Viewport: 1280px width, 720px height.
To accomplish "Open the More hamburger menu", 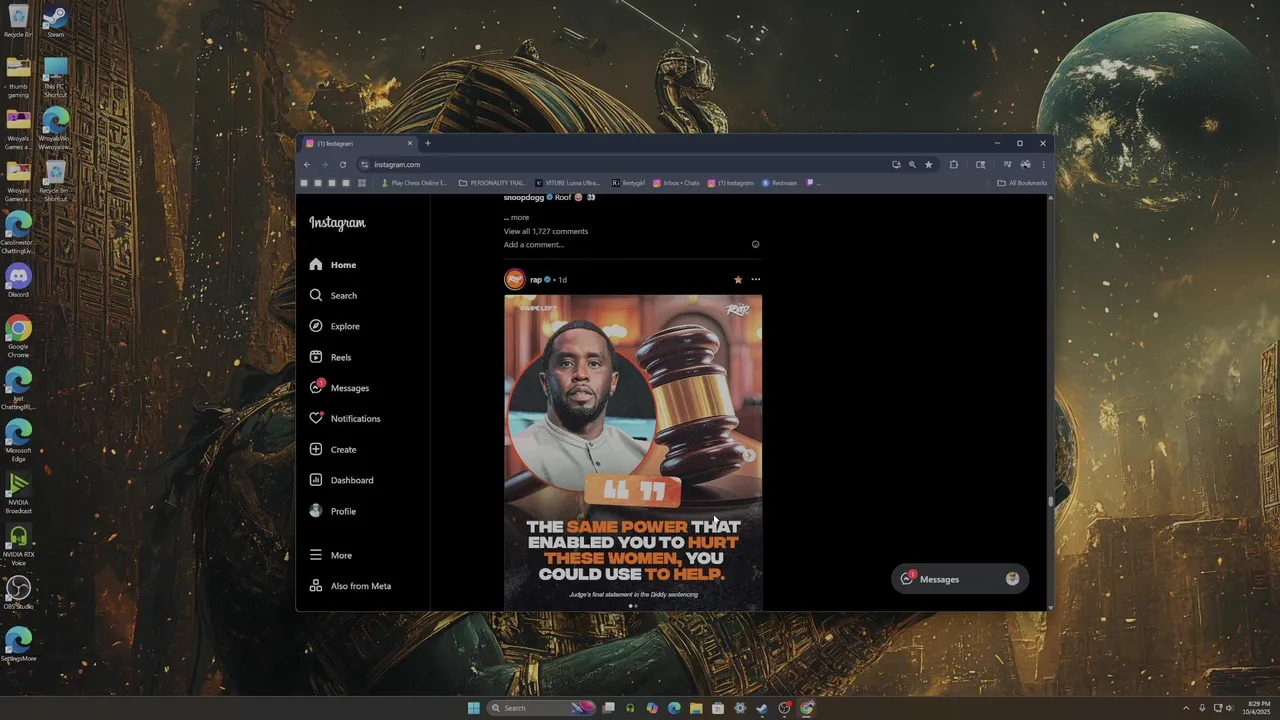I will click(x=330, y=555).
